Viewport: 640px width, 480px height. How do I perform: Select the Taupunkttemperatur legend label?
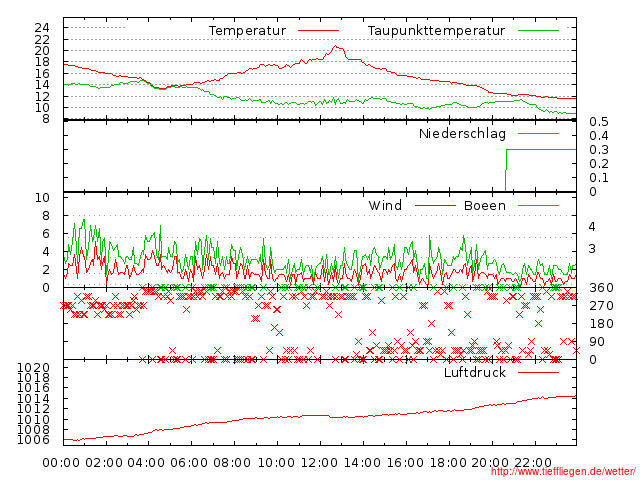(x=436, y=31)
